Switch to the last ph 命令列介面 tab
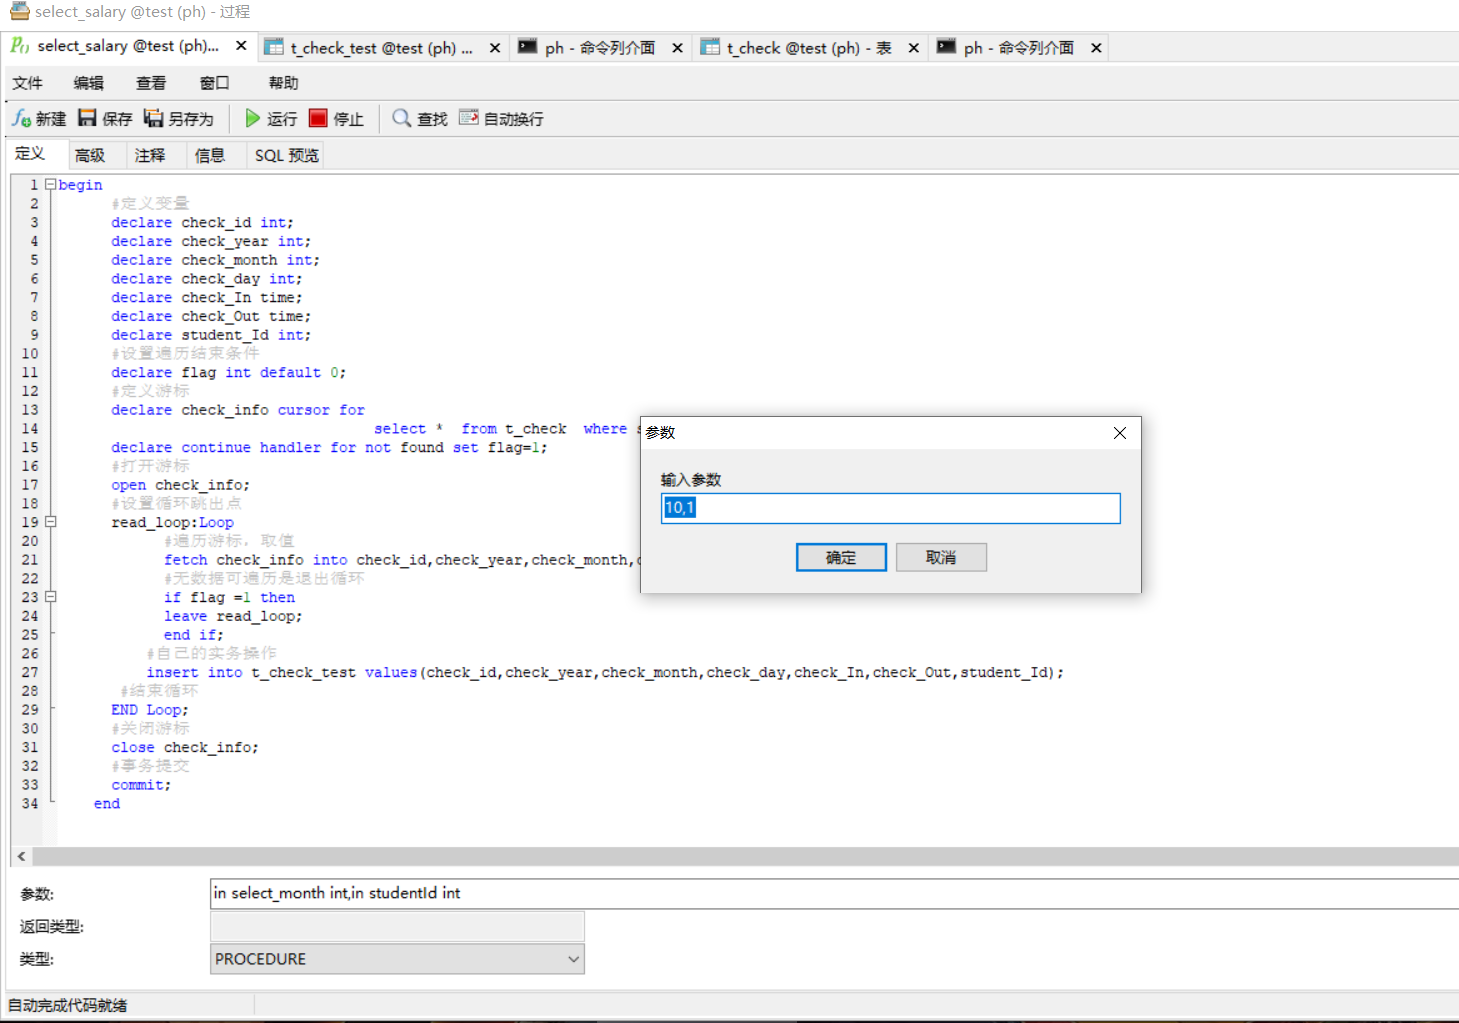 (x=1019, y=48)
